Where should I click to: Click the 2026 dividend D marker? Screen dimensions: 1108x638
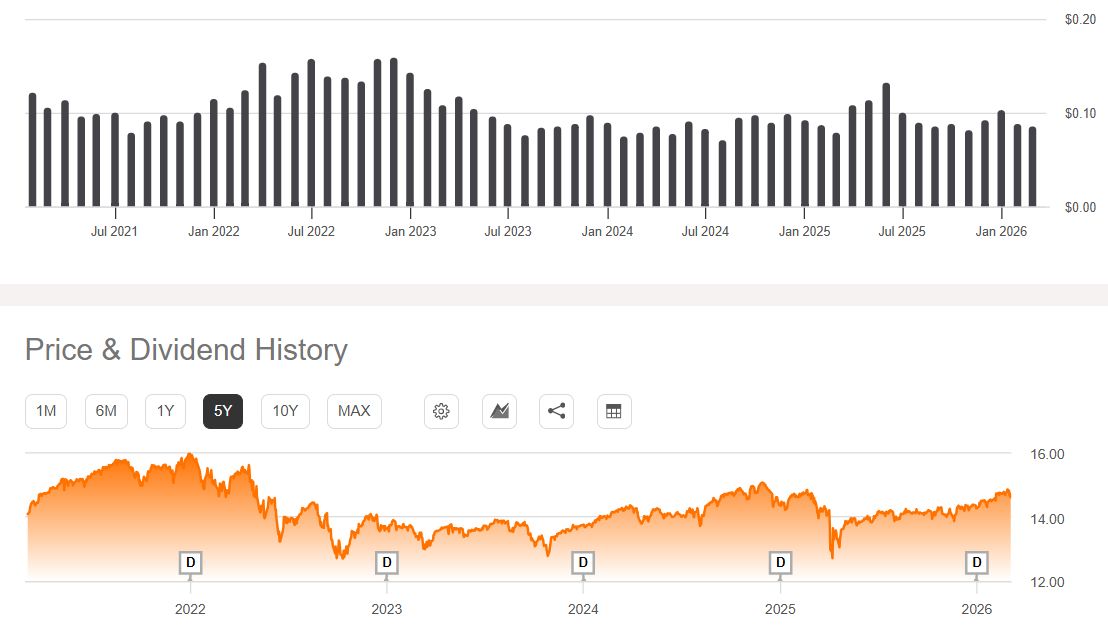[x=977, y=563]
